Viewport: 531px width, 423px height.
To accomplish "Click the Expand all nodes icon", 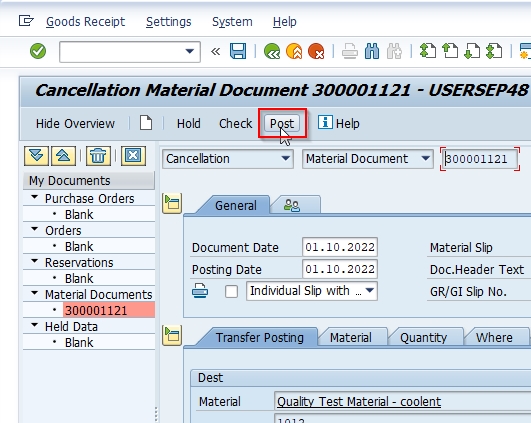I will point(36,156).
